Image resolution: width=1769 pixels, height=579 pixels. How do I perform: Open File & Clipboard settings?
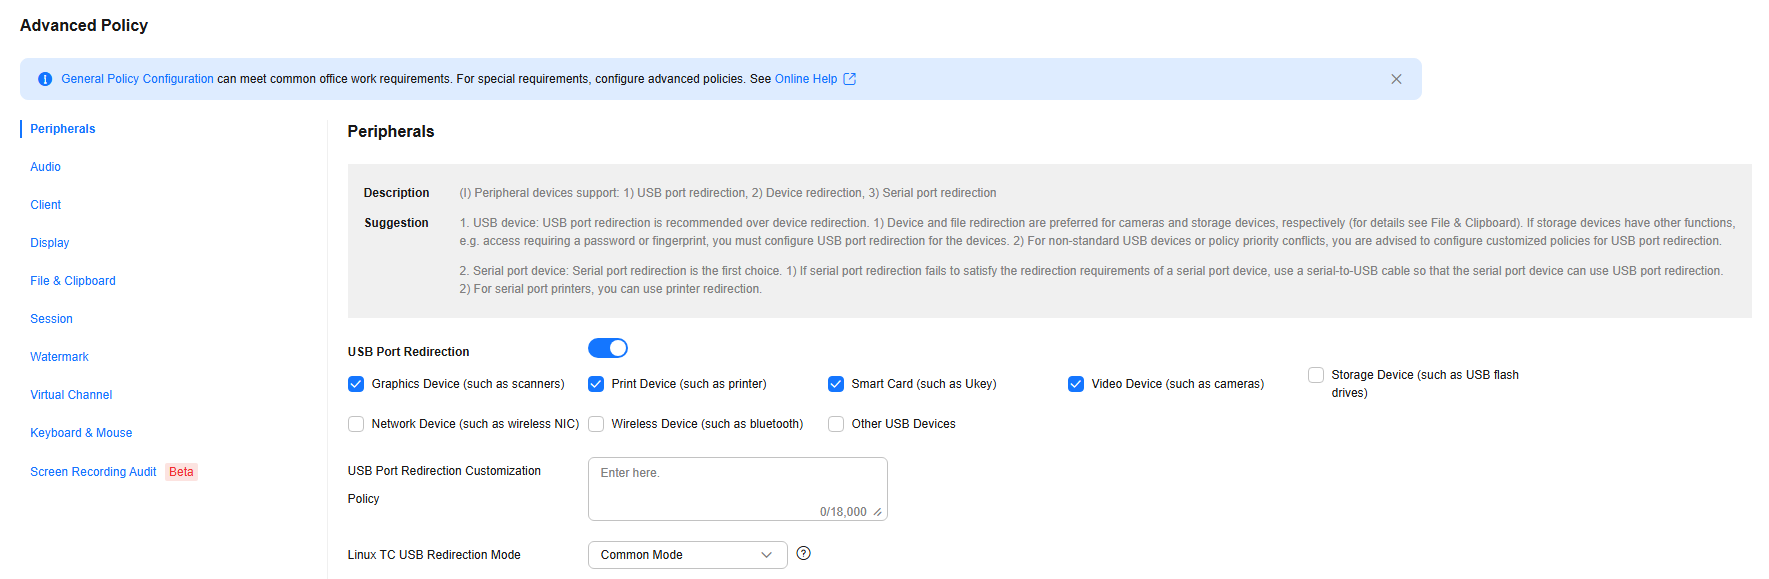point(73,281)
